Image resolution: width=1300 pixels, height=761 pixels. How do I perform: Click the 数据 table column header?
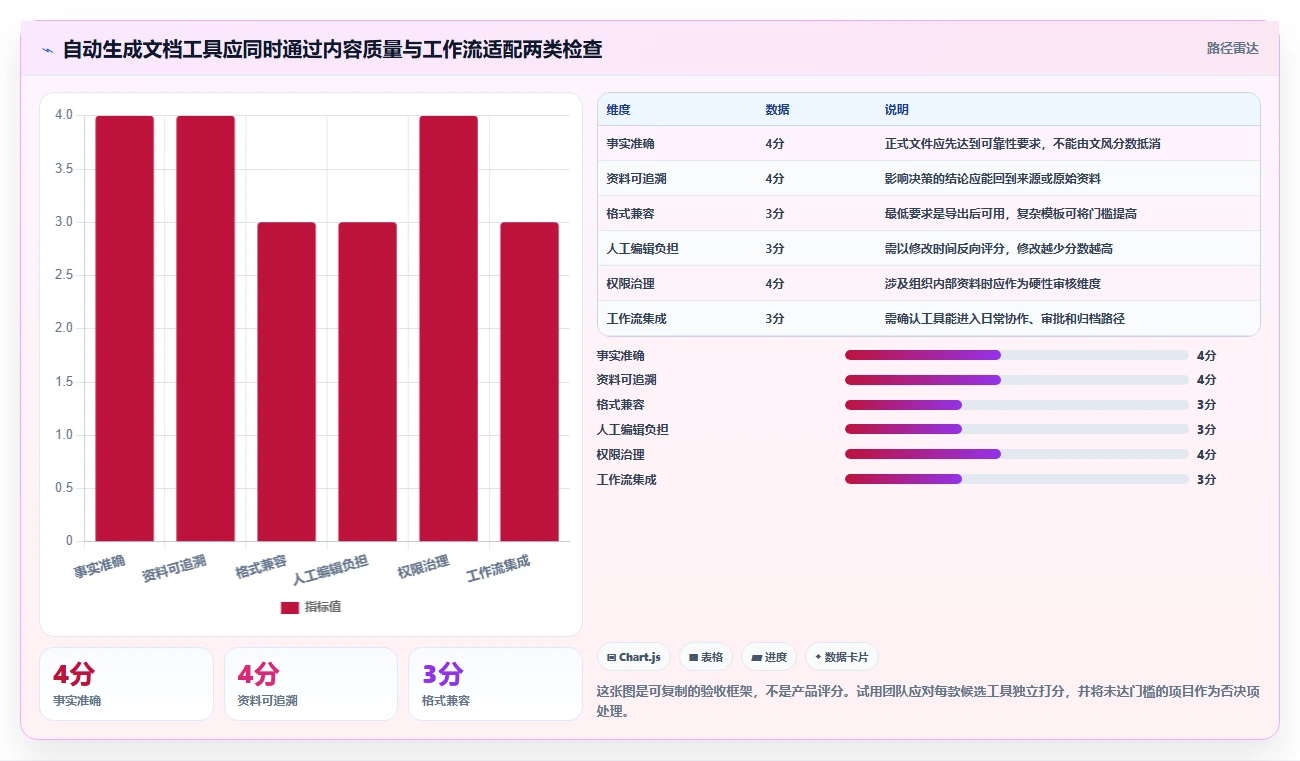pos(777,109)
